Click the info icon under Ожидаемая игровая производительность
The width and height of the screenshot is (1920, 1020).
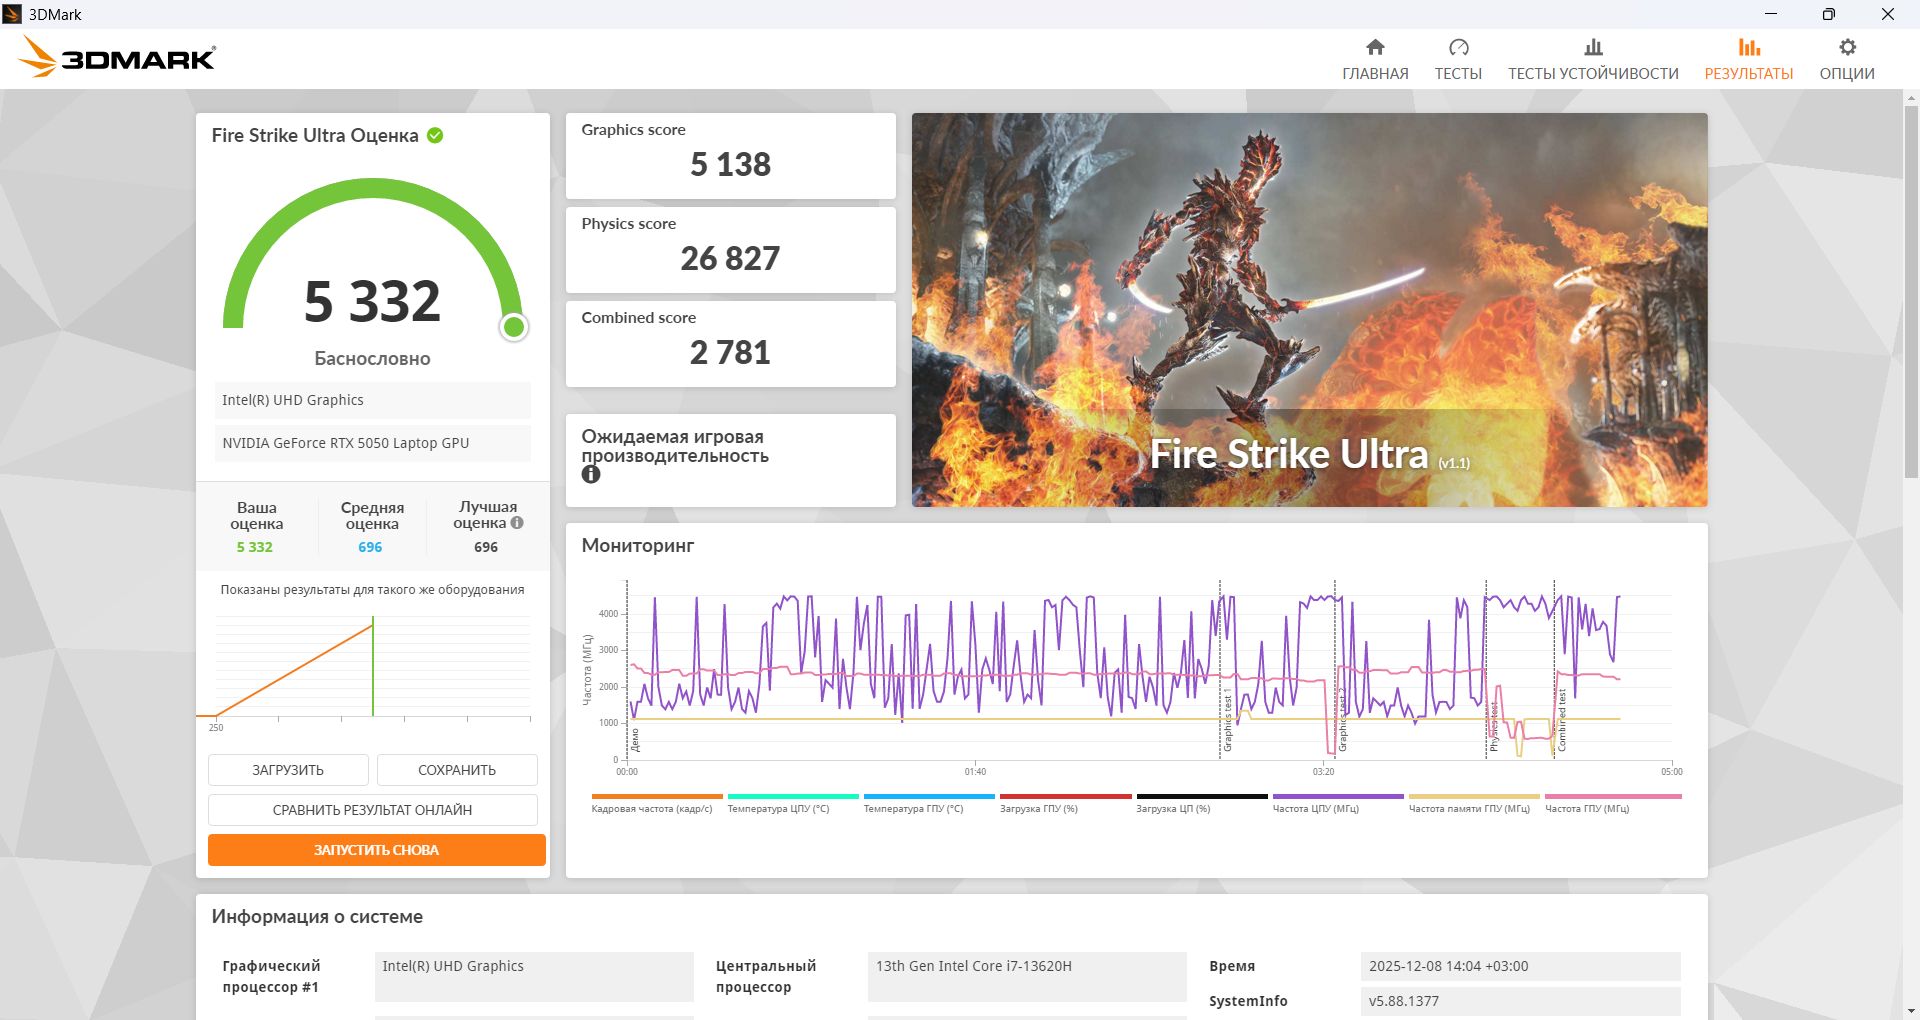591,474
